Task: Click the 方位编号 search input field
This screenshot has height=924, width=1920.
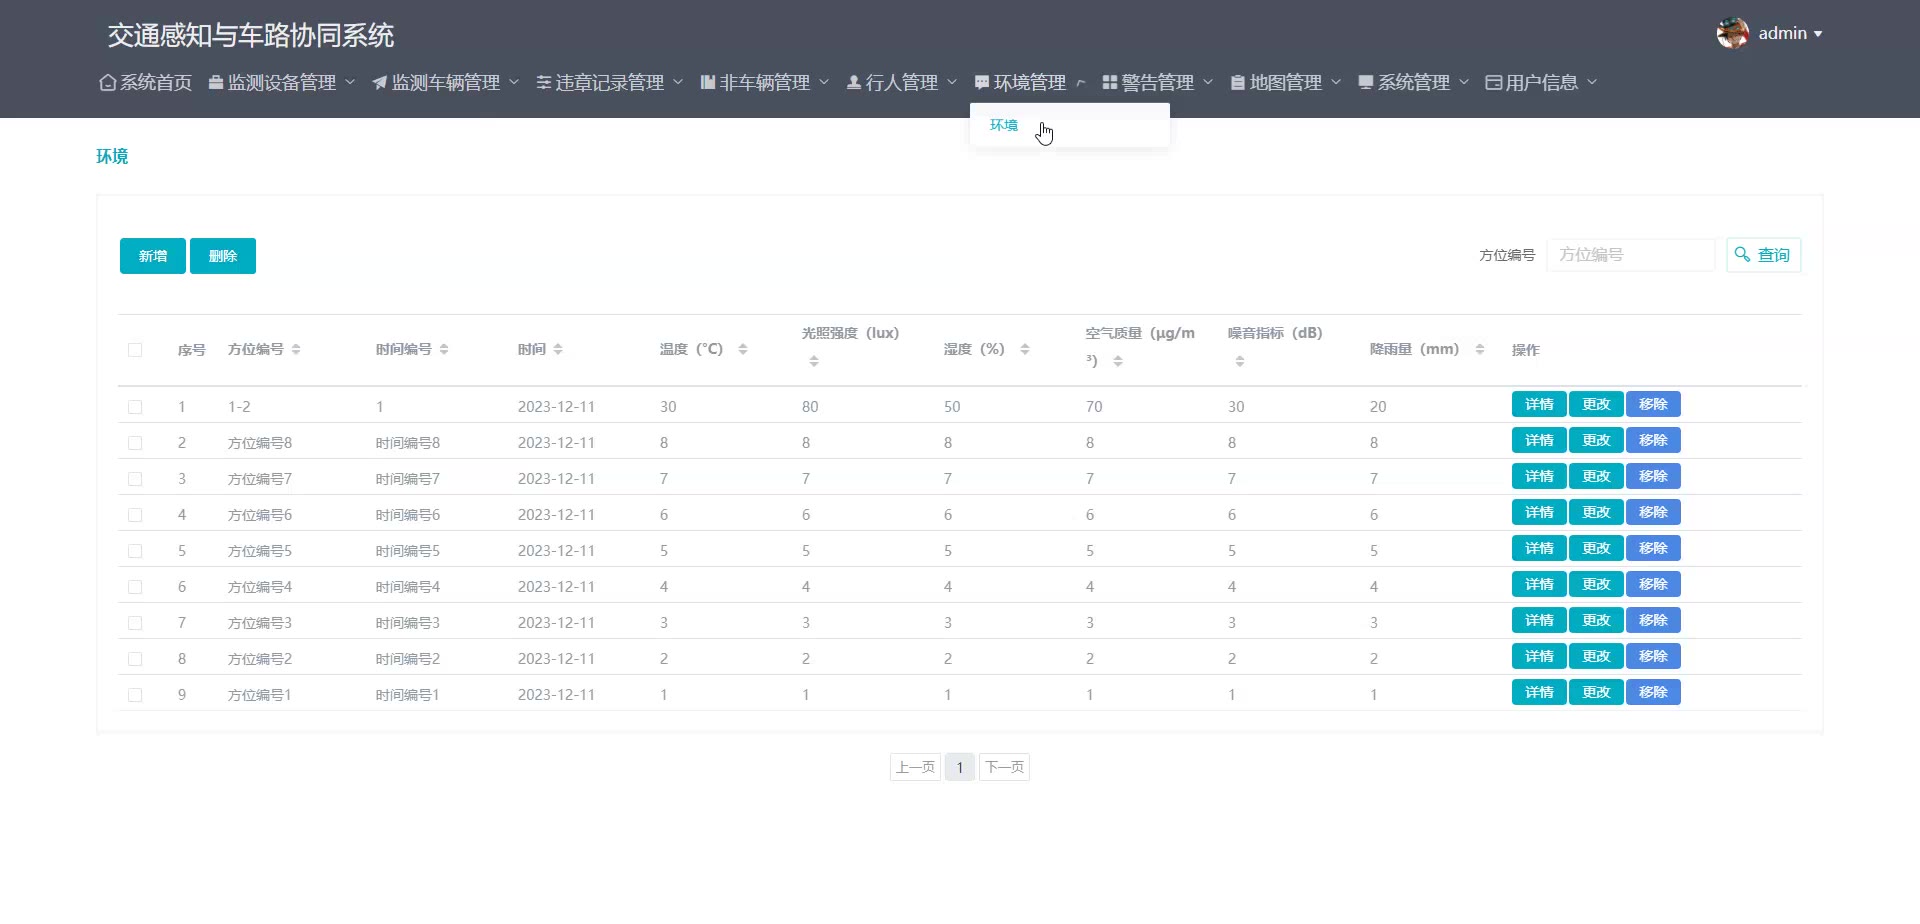Action: (1631, 255)
